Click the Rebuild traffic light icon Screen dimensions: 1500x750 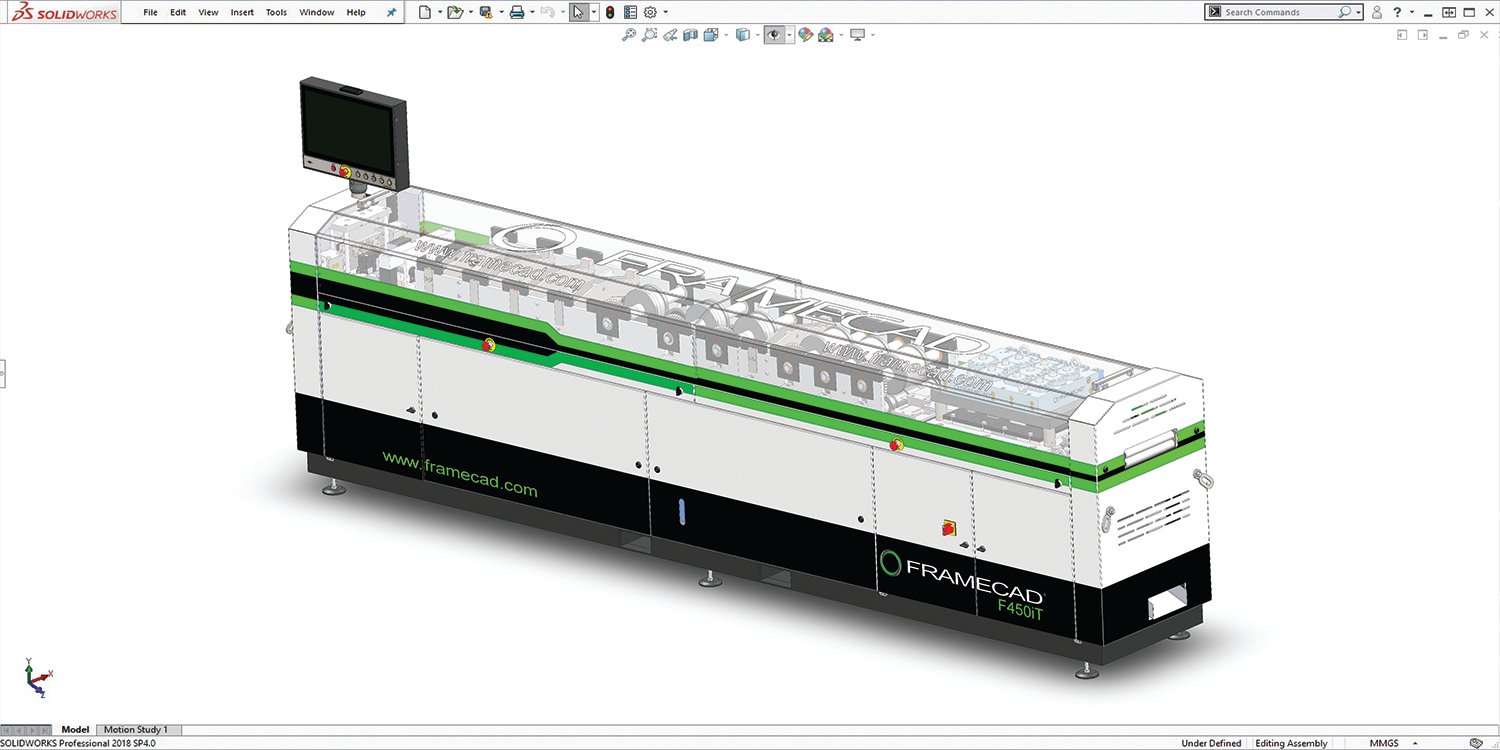point(610,12)
